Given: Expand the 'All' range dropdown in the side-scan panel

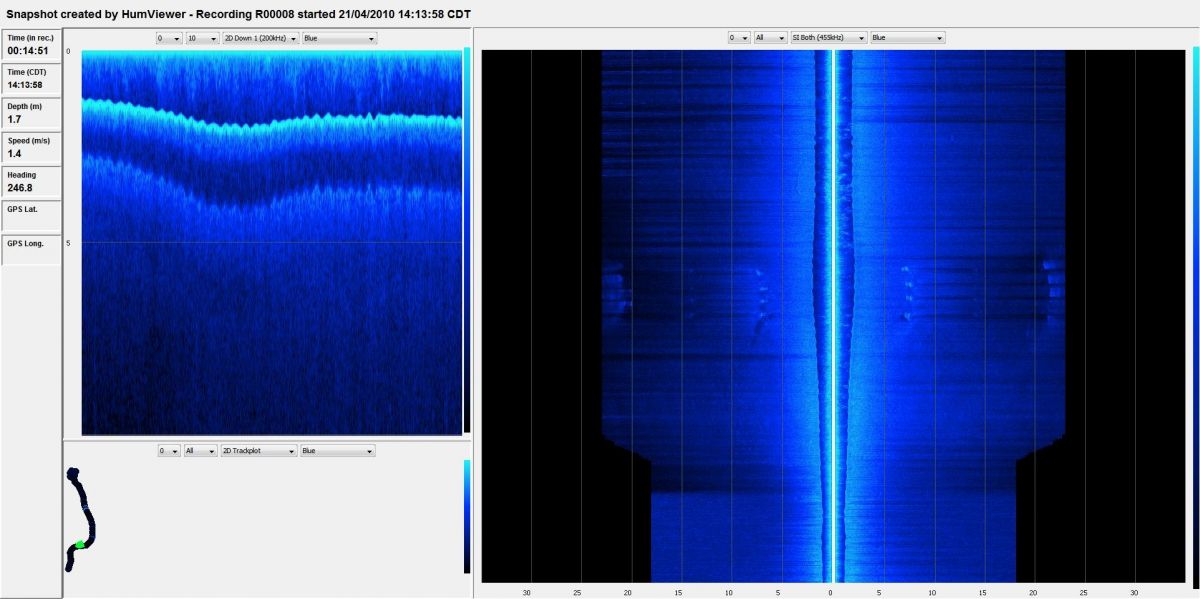Looking at the screenshot, I should 769,38.
